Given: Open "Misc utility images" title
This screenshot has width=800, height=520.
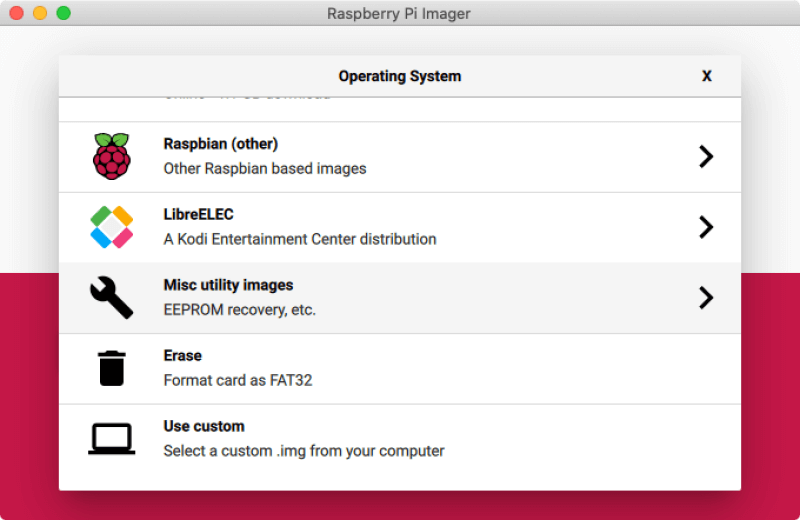Looking at the screenshot, I should coord(228,285).
